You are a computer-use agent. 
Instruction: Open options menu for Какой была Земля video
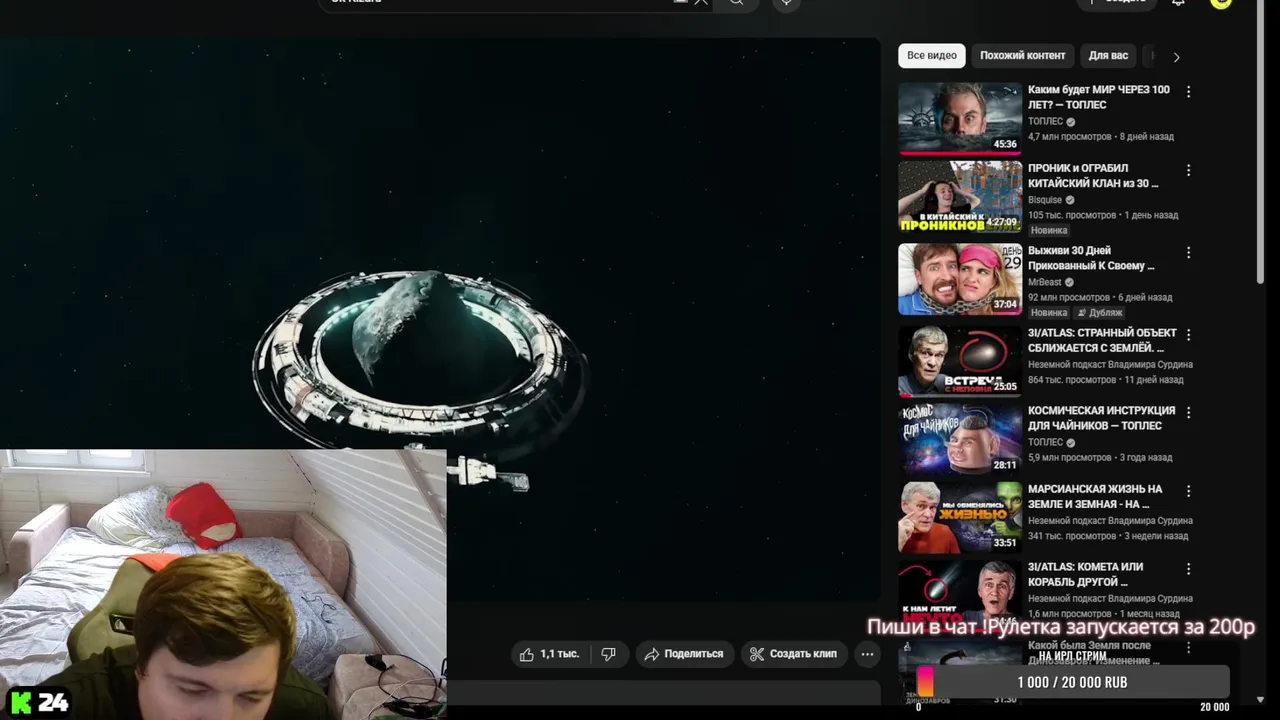(1188, 647)
